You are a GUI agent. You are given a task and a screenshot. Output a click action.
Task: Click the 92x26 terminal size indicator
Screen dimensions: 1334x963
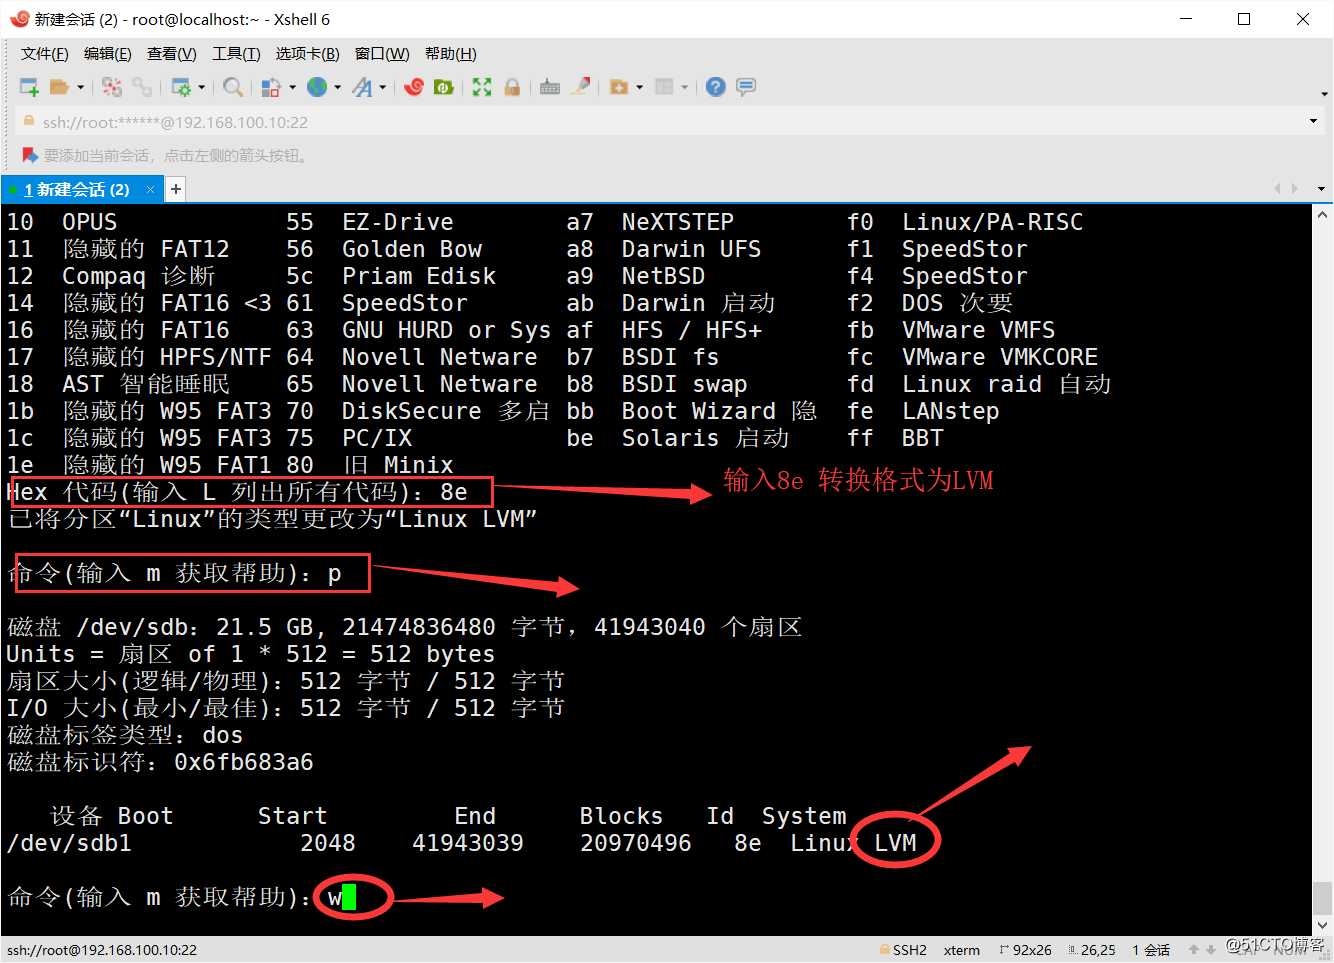1026,950
